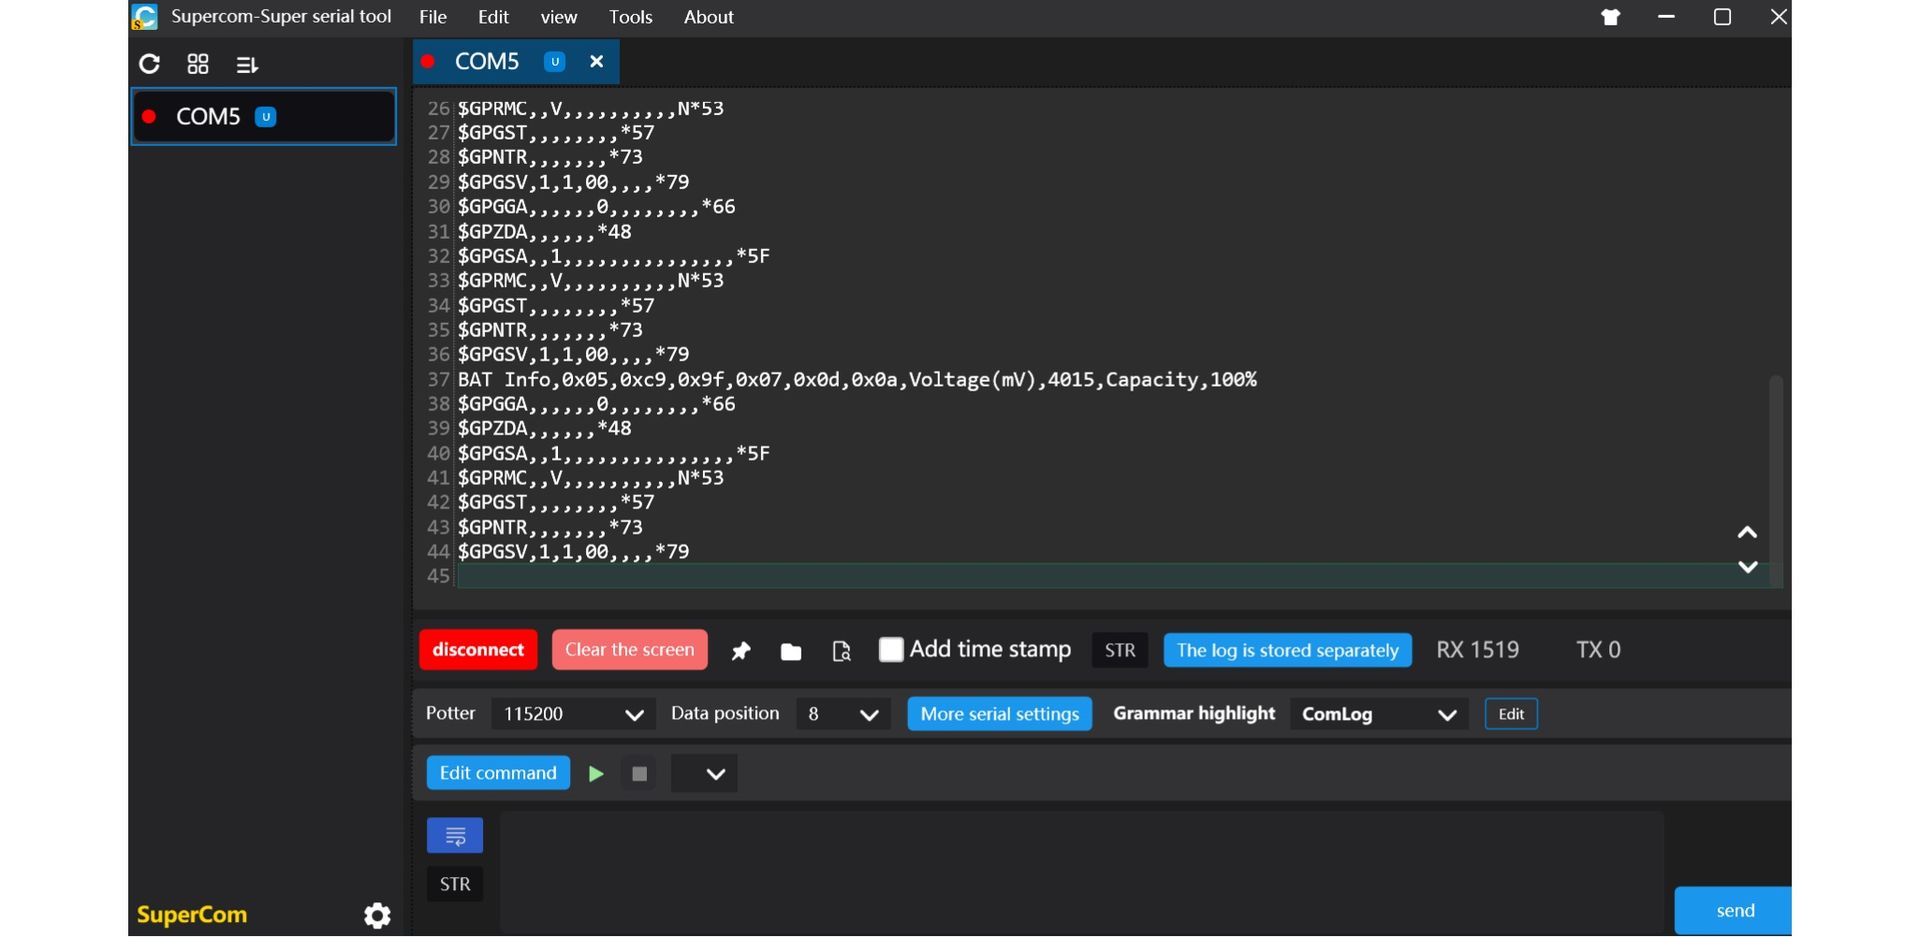This screenshot has height=937, width=1920.
Task: Toggle the blue word-wrap button near input
Action: [x=455, y=835]
